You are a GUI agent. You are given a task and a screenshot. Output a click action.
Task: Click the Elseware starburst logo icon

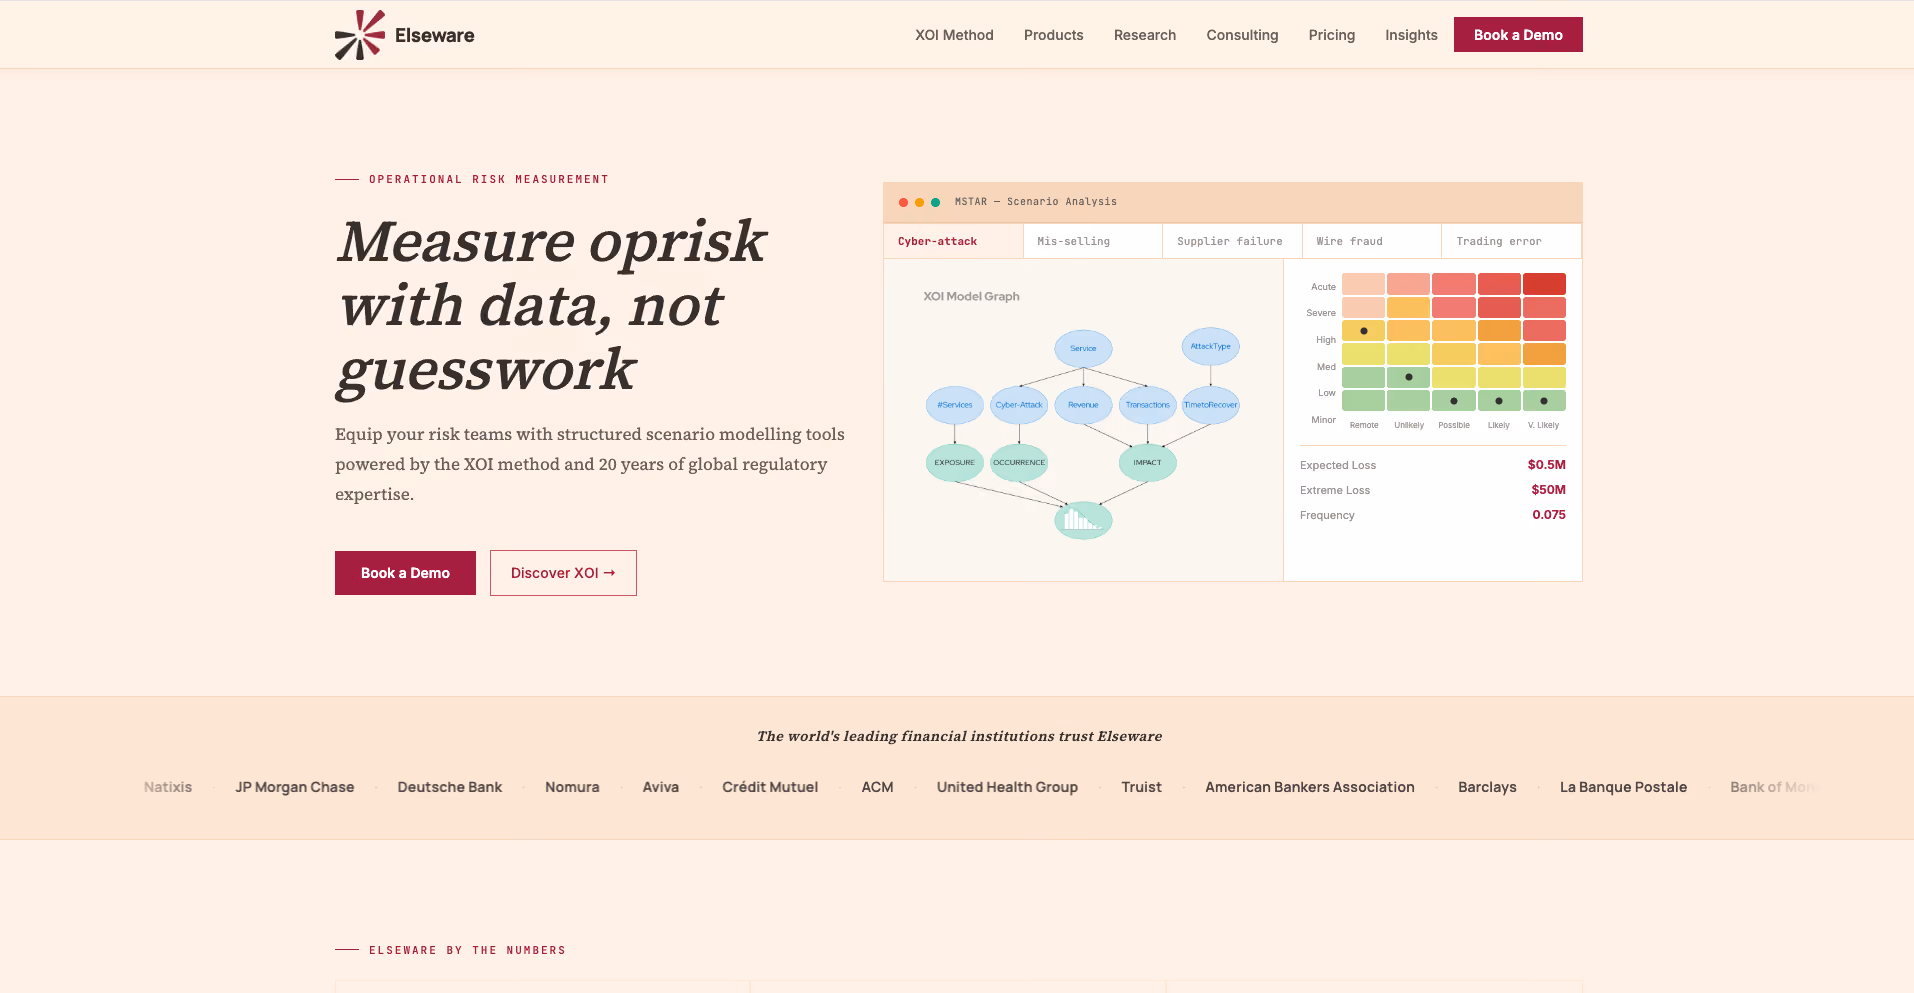pyautogui.click(x=359, y=35)
